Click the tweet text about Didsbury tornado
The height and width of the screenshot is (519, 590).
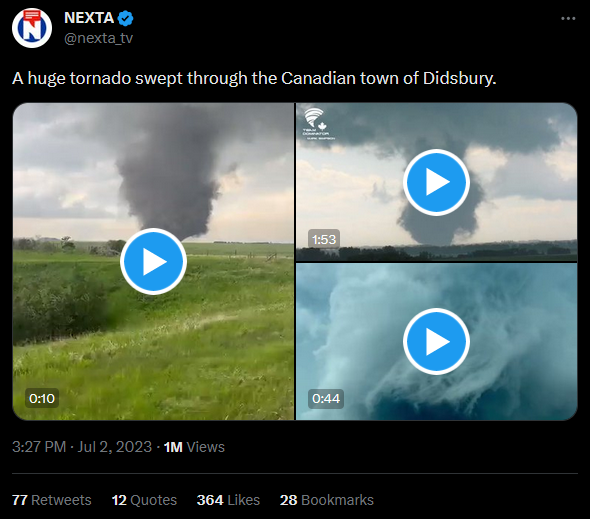tap(254, 78)
